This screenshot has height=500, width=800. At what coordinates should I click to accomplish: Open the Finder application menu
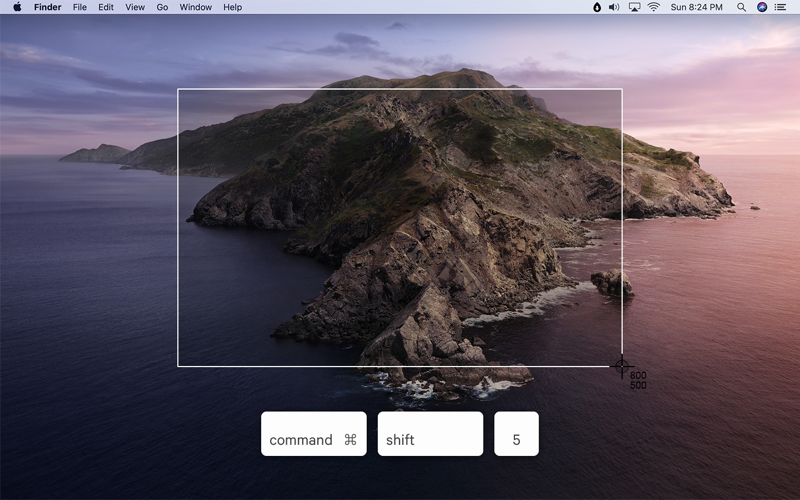pos(47,7)
